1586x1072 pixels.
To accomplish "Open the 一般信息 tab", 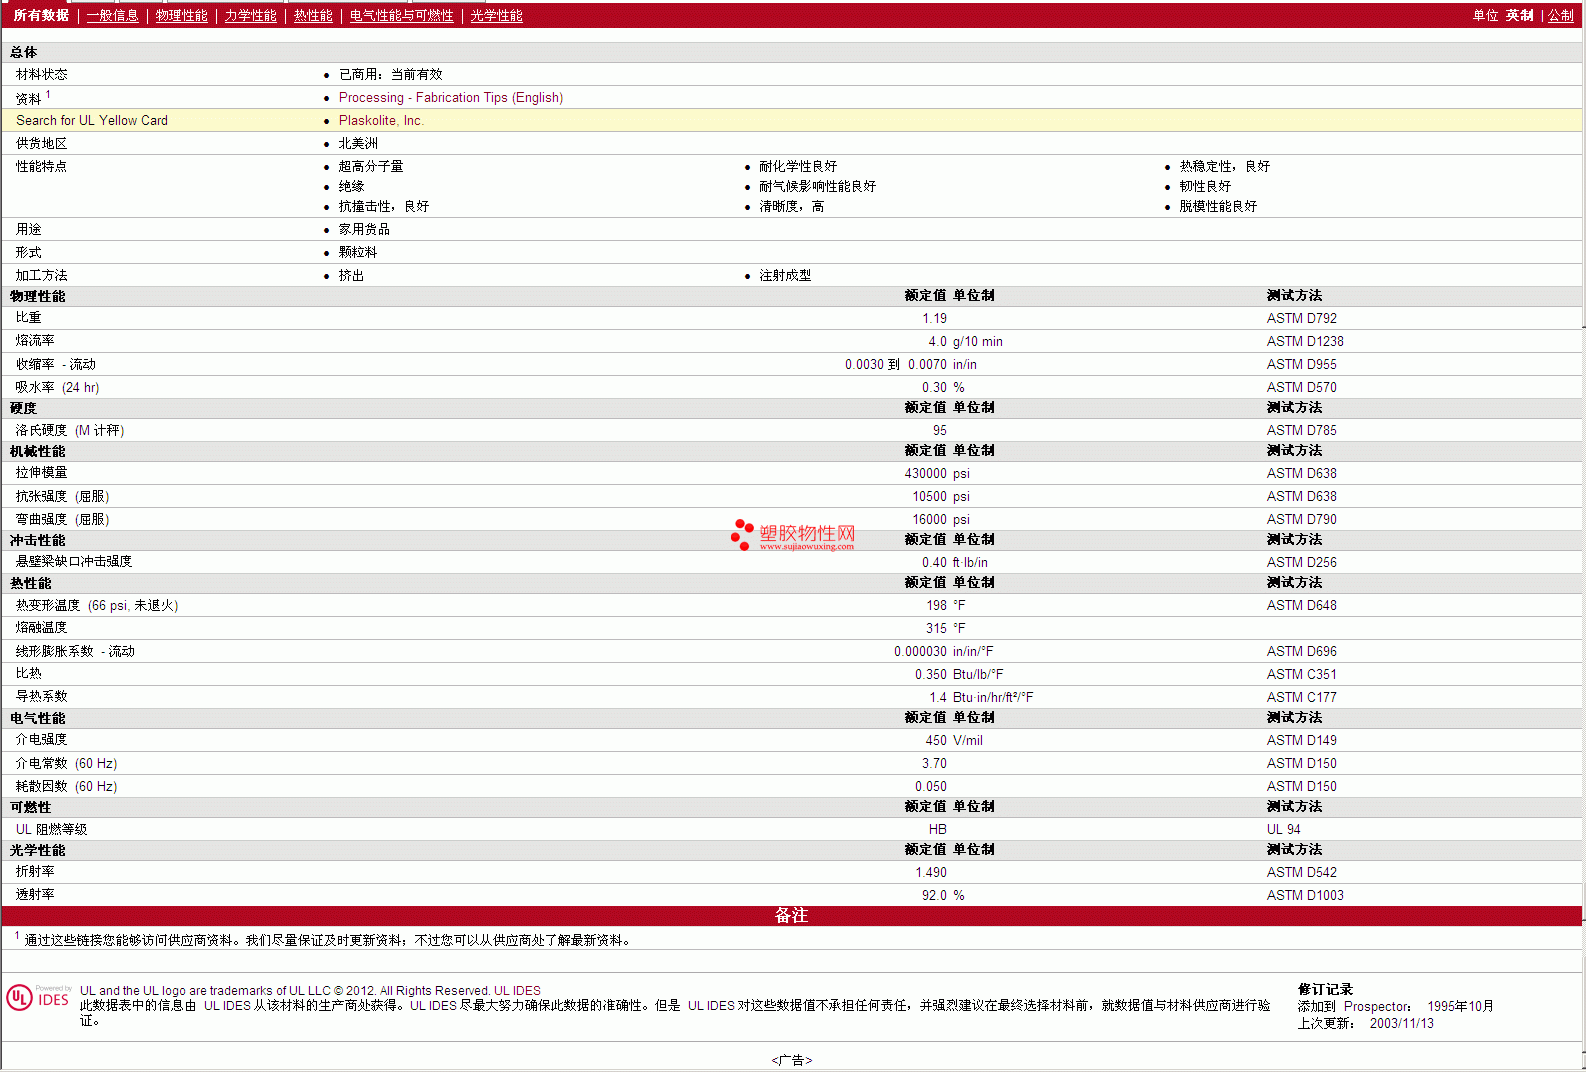I will pyautogui.click(x=112, y=16).
